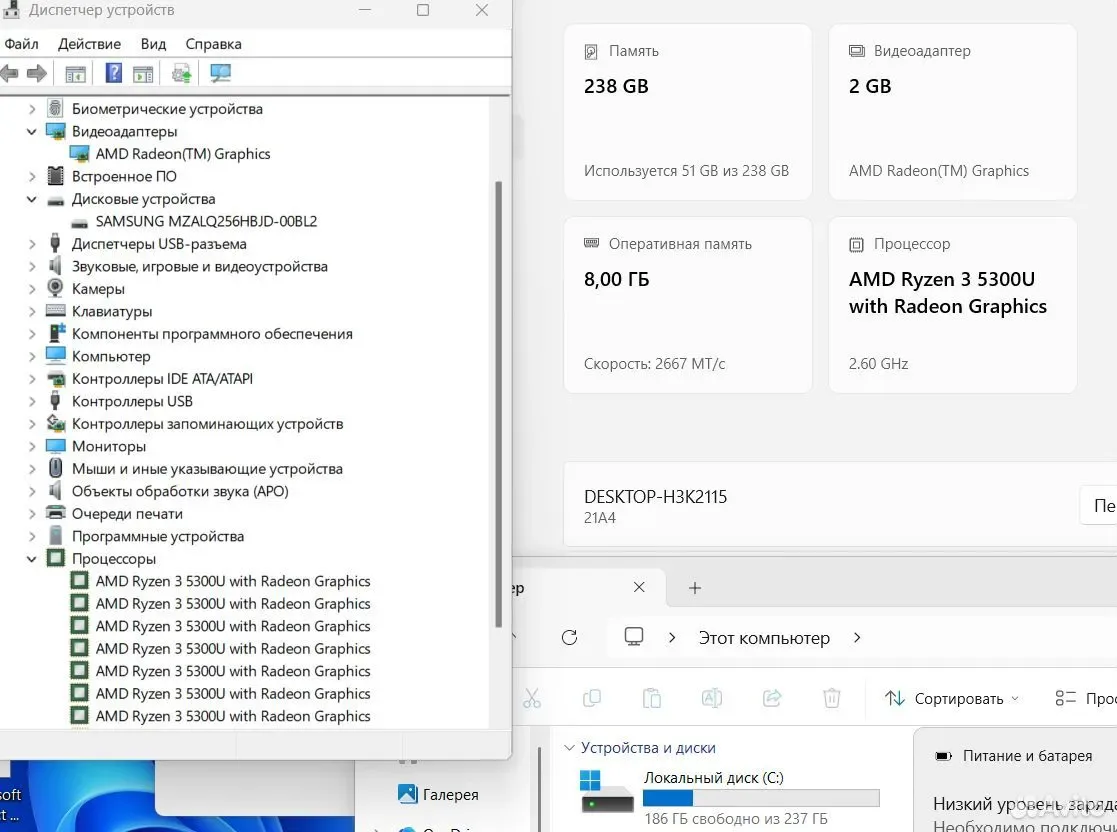This screenshot has height=832, width=1117.
Task: Select SAMSUNG MZALQ256HBJD-00BL2 disk entry
Action: coord(207,222)
